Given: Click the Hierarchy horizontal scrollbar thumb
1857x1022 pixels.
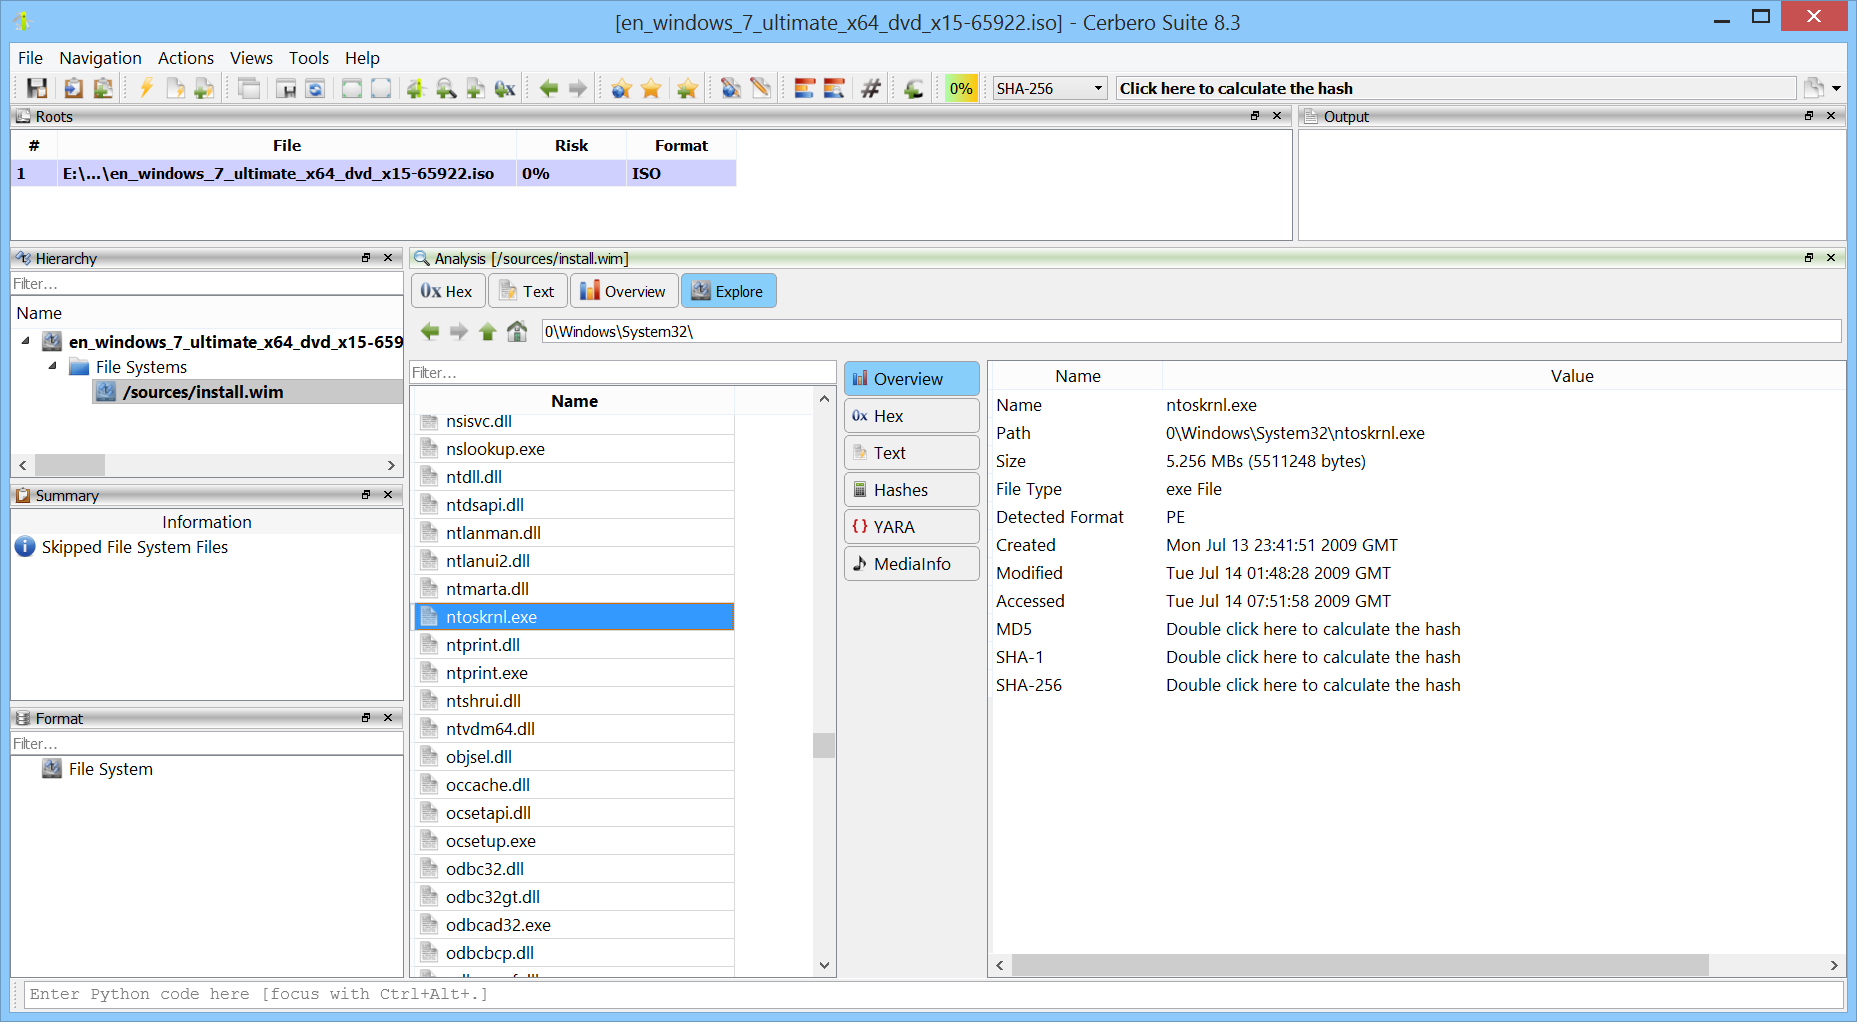Looking at the screenshot, I should pyautogui.click(x=70, y=465).
